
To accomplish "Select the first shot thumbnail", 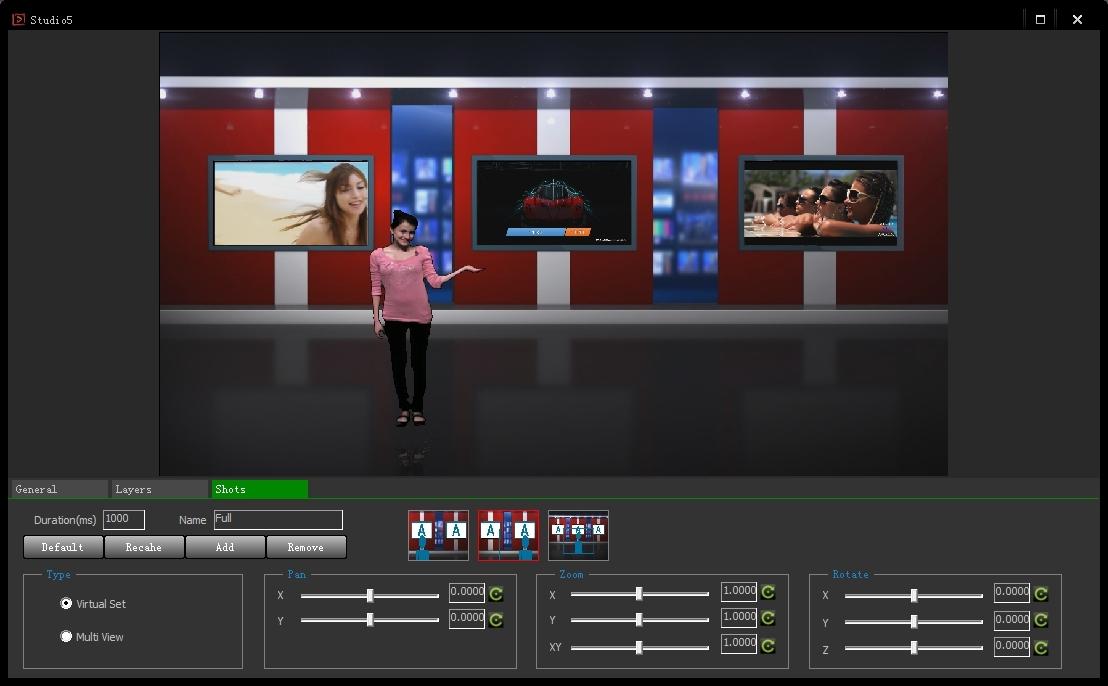I will tap(438, 535).
